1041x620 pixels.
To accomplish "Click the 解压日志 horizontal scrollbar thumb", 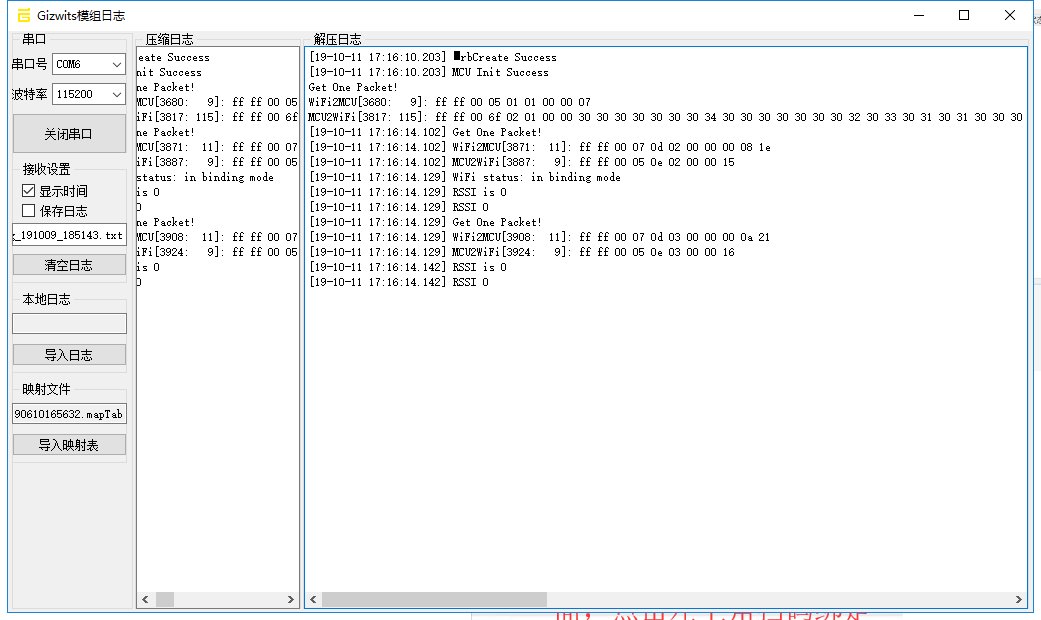I will click(x=434, y=599).
